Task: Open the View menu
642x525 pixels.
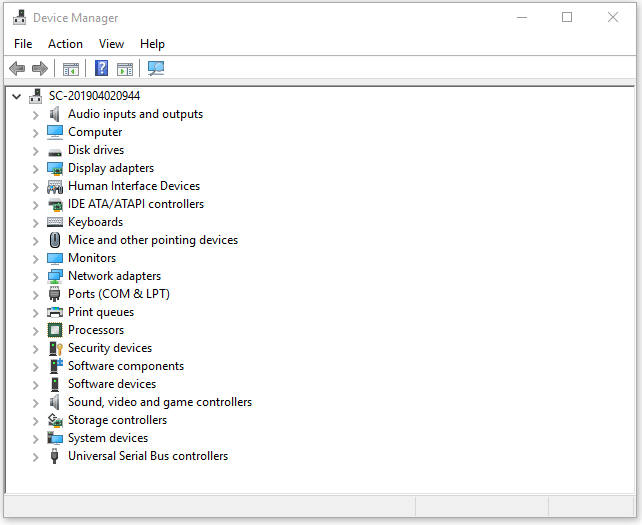Action: pyautogui.click(x=111, y=44)
